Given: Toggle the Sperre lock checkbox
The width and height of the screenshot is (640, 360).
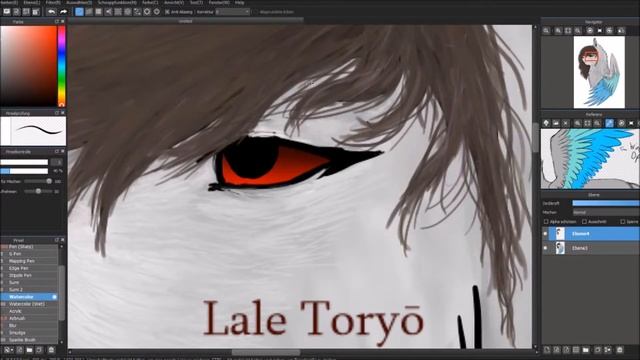Looking at the screenshot, I should (623, 222).
